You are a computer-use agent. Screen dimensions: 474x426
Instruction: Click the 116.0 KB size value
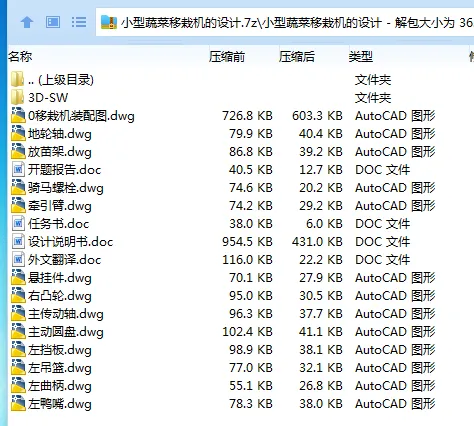coord(247,260)
